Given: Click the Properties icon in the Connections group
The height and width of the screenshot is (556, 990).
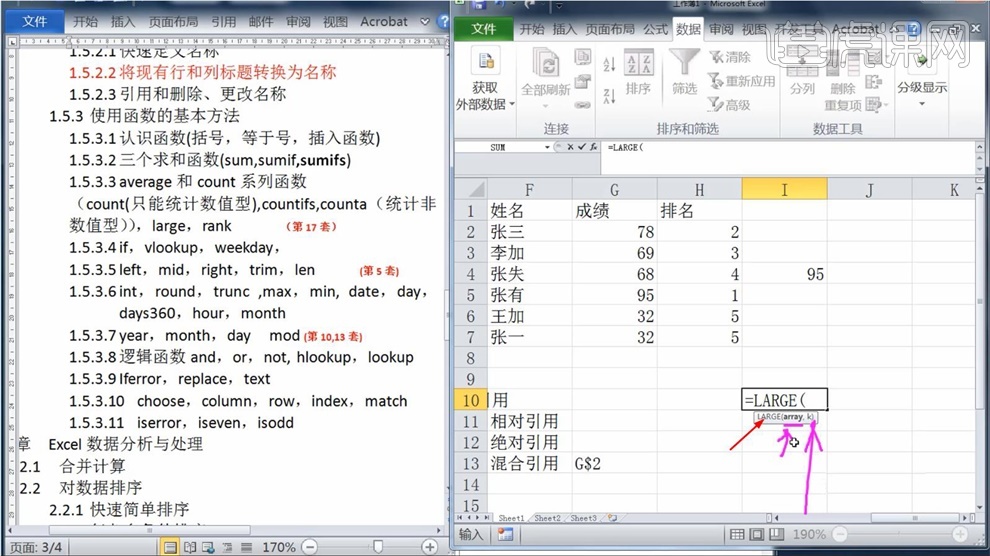Looking at the screenshot, I should tap(582, 81).
